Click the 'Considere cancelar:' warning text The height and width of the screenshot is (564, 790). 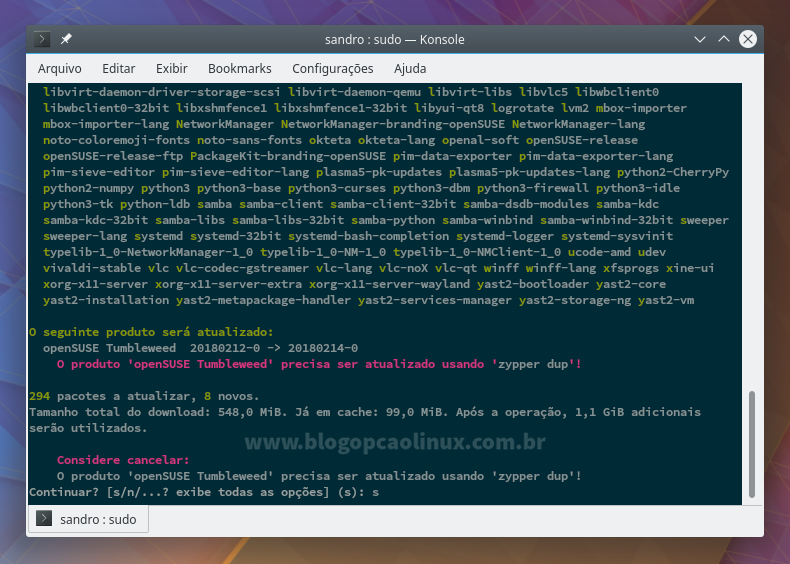pos(123,460)
